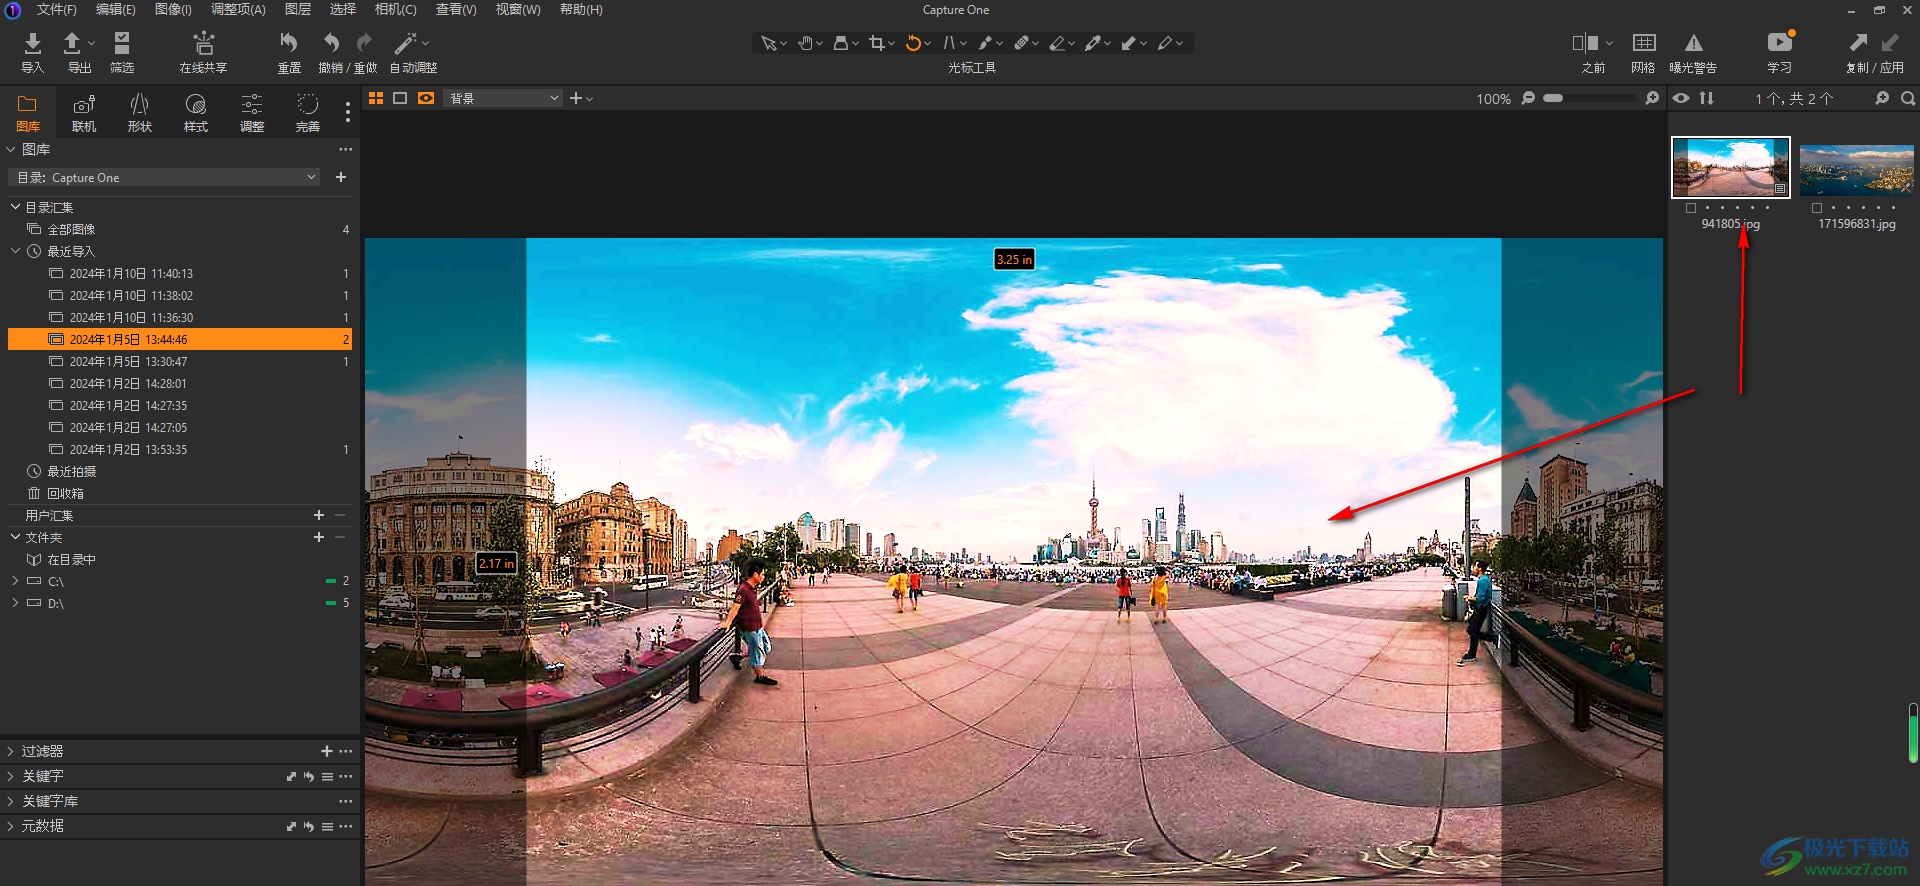The height and width of the screenshot is (886, 1920).
Task: Select the All Images (全部图像) collection
Action: click(71, 229)
